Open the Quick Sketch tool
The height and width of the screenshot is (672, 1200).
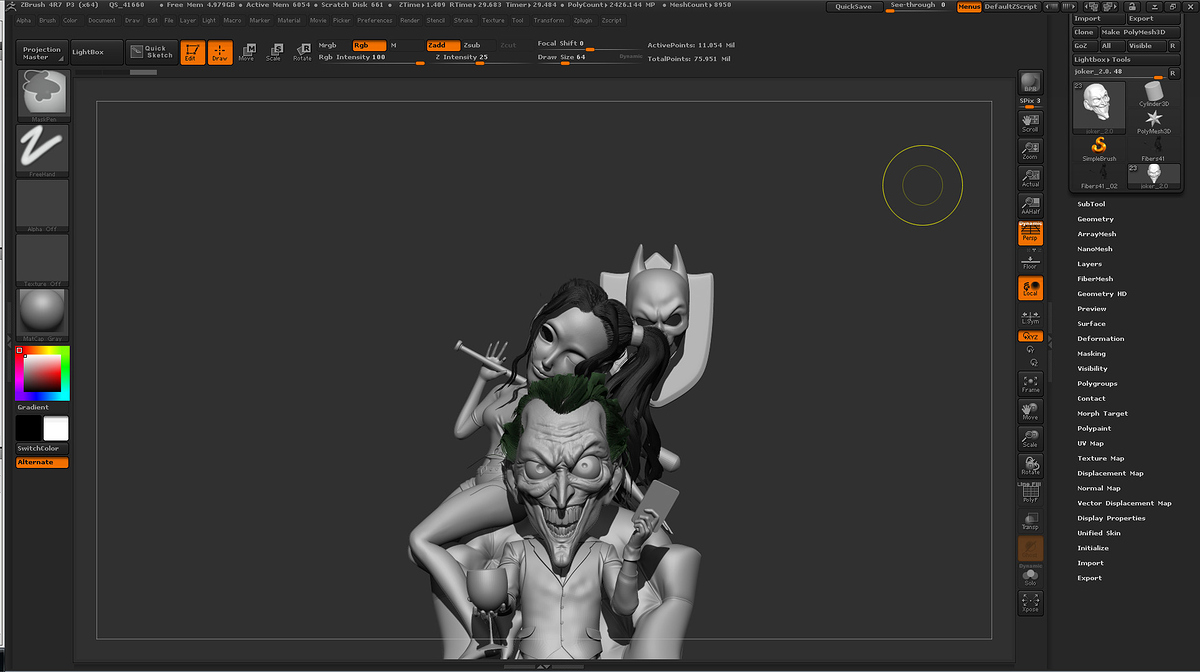152,52
